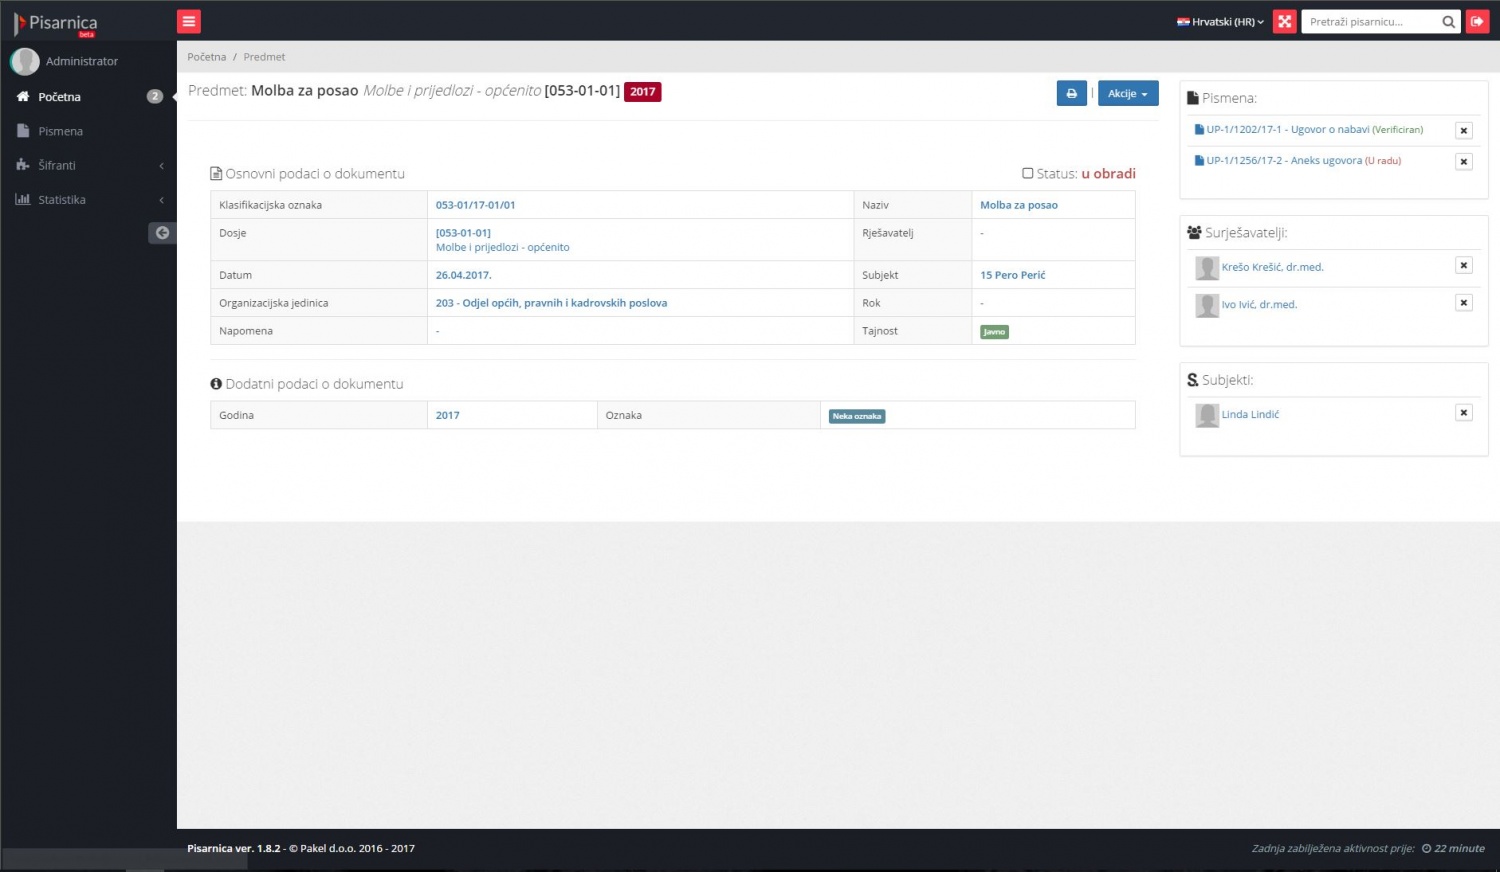Click the Početna notification badge
This screenshot has height=872, width=1500.
pos(155,97)
